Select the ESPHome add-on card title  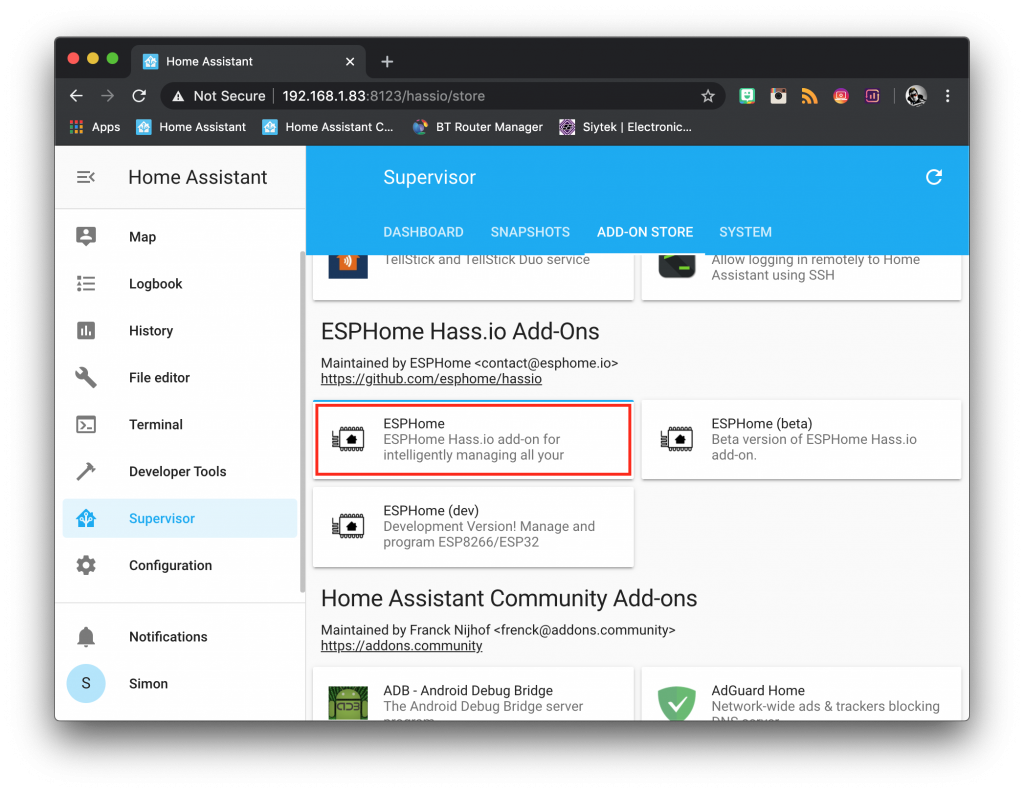coord(414,423)
